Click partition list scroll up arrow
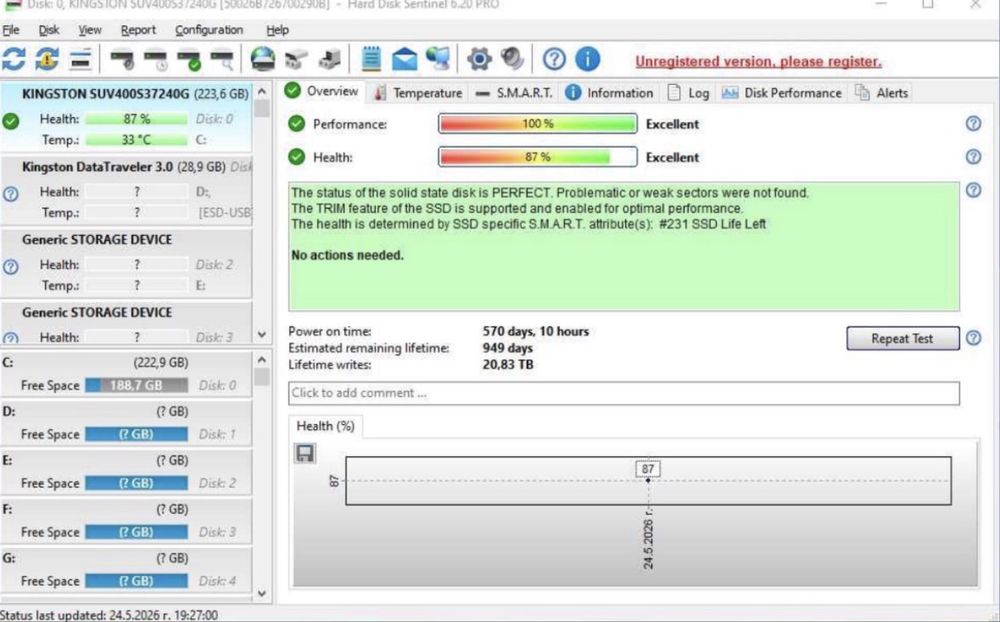1000x622 pixels. (262, 360)
